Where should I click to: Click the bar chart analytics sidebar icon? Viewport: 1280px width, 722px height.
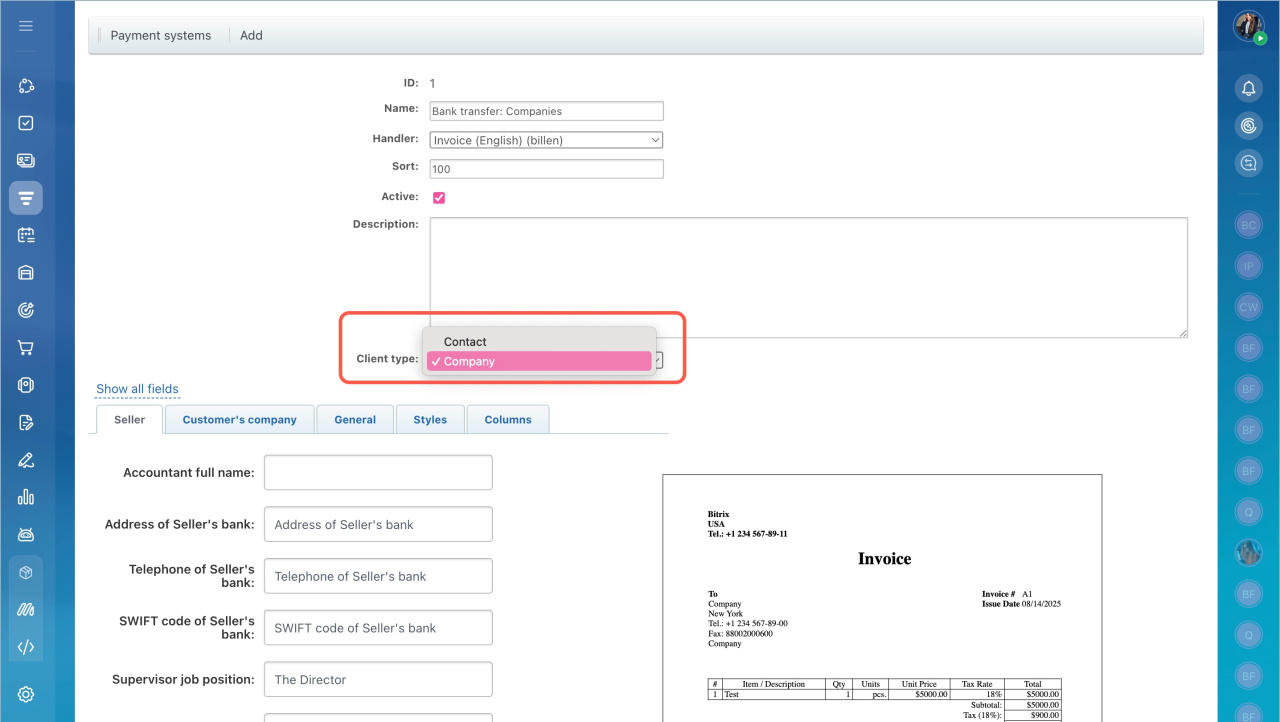(26, 497)
